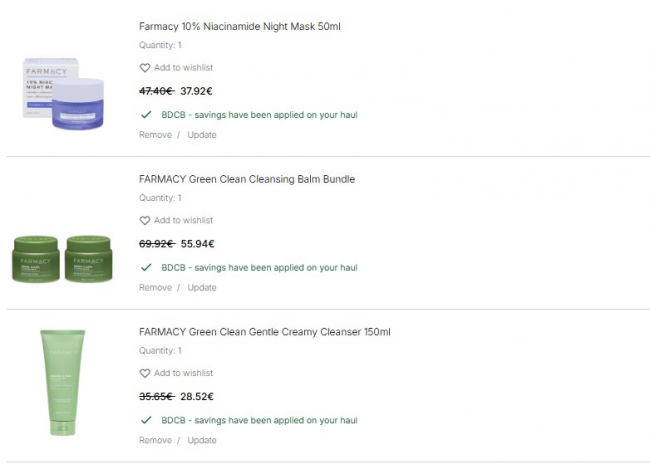Click heart icon for Niacinamide Night Mask
Image resolution: width=650 pixels, height=469 pixels.
click(145, 68)
